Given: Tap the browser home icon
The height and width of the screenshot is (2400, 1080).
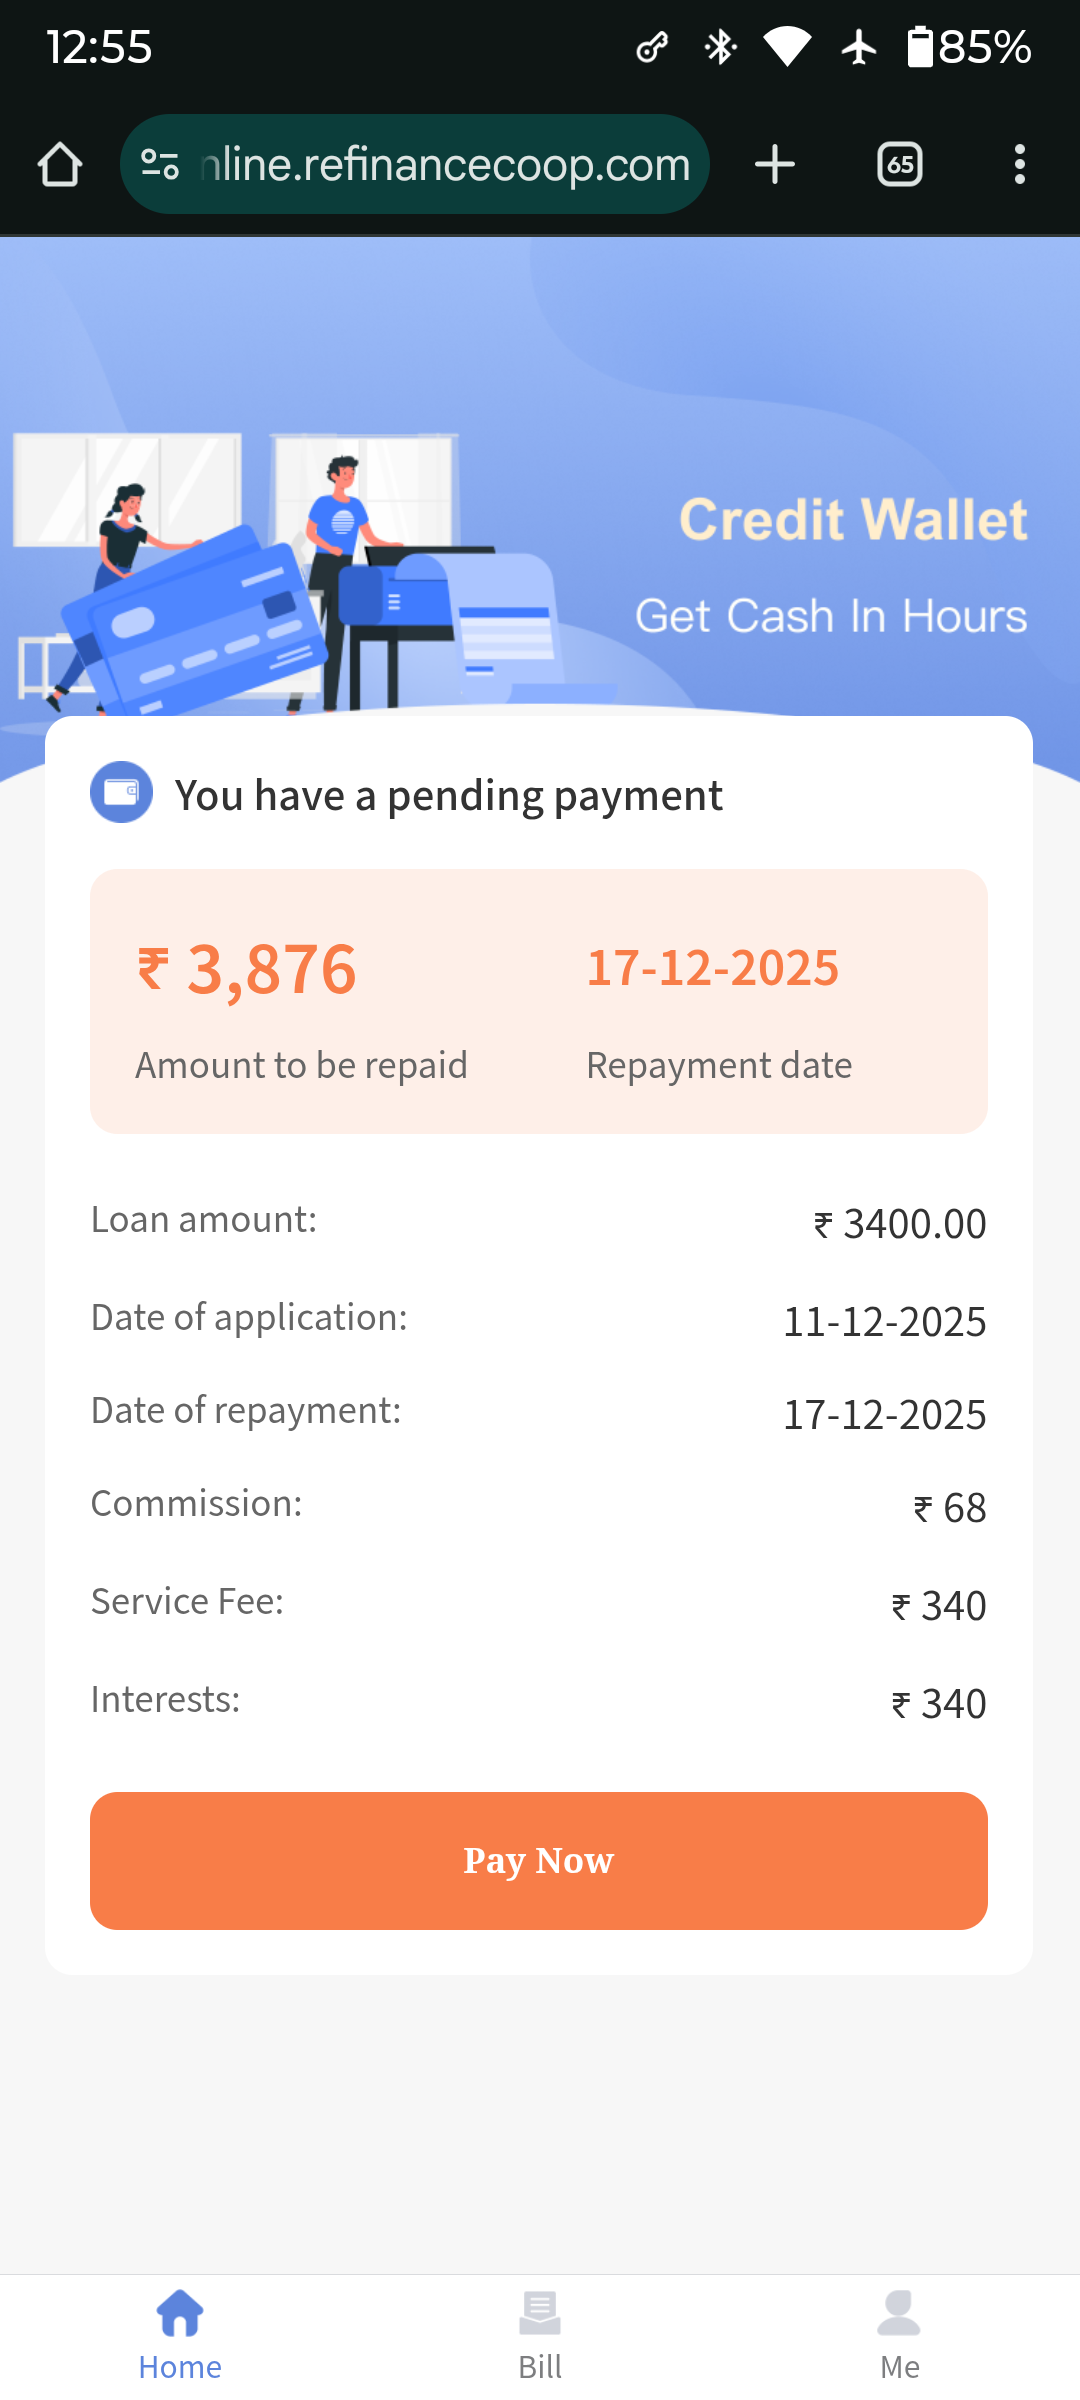Looking at the screenshot, I should coord(60,164).
